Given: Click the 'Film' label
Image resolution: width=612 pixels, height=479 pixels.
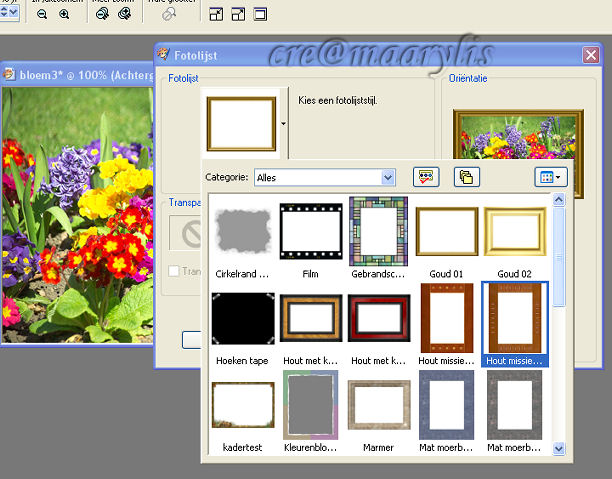Looking at the screenshot, I should pos(311,274).
